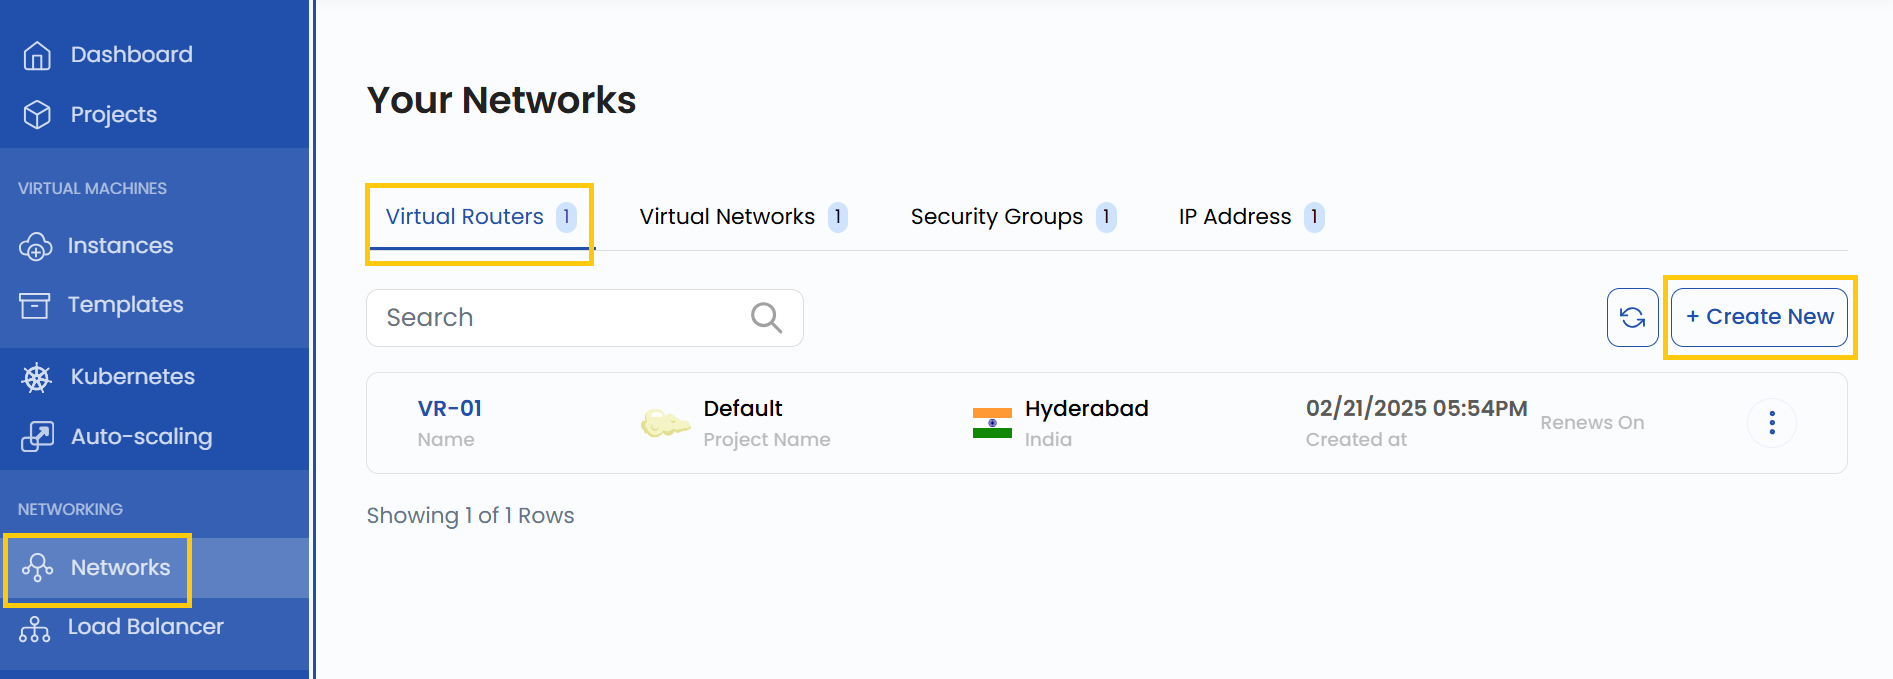1893x679 pixels.
Task: Open Dashboard from the sidebar
Action: click(132, 55)
